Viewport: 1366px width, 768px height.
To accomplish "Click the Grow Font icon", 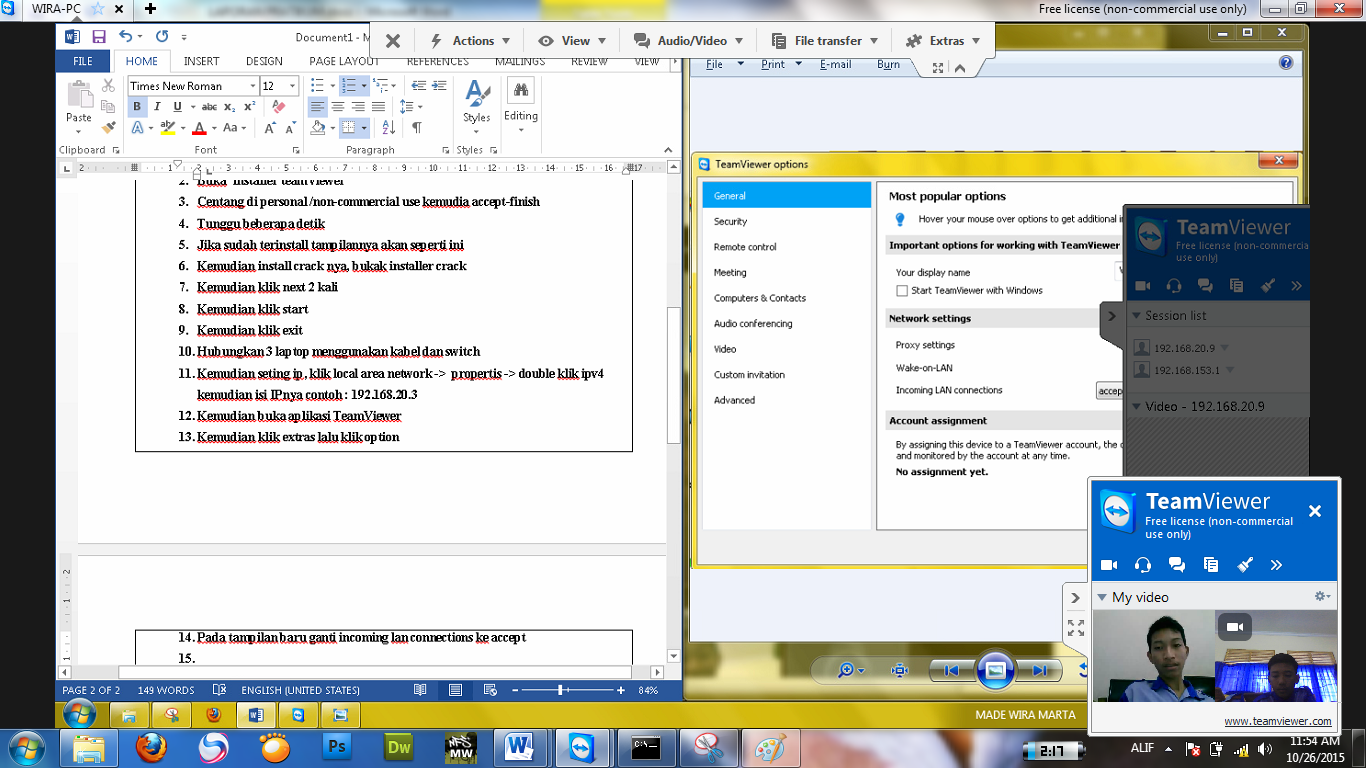I will pyautogui.click(x=270, y=128).
